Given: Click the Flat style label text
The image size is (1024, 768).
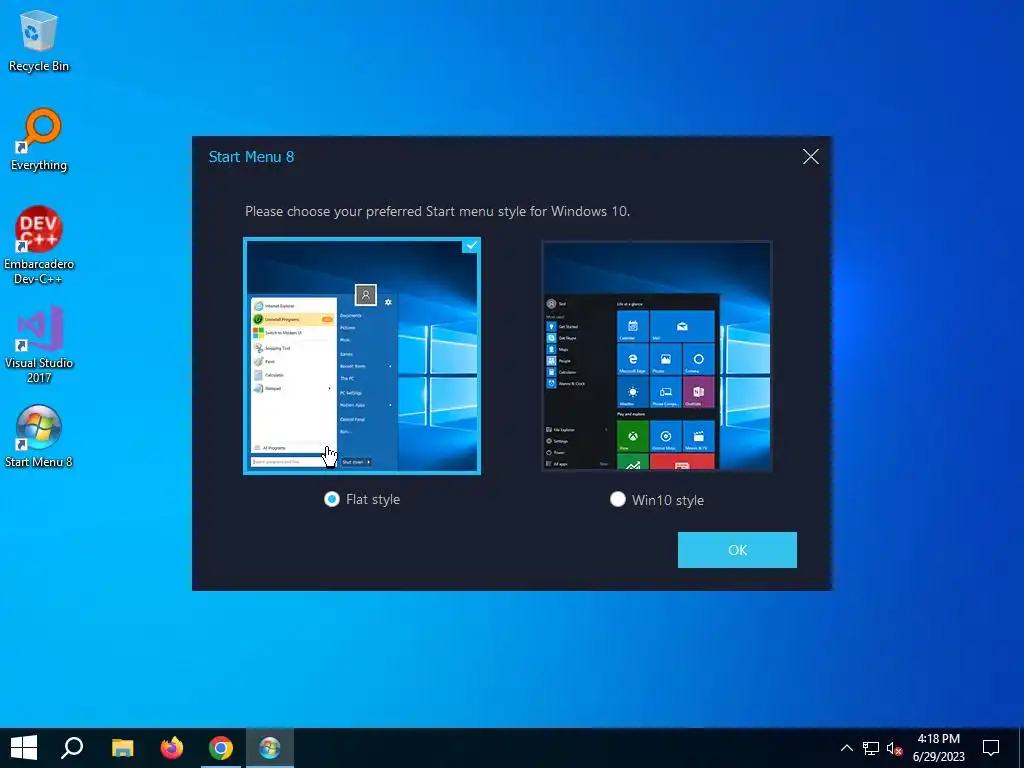Looking at the screenshot, I should point(373,499).
